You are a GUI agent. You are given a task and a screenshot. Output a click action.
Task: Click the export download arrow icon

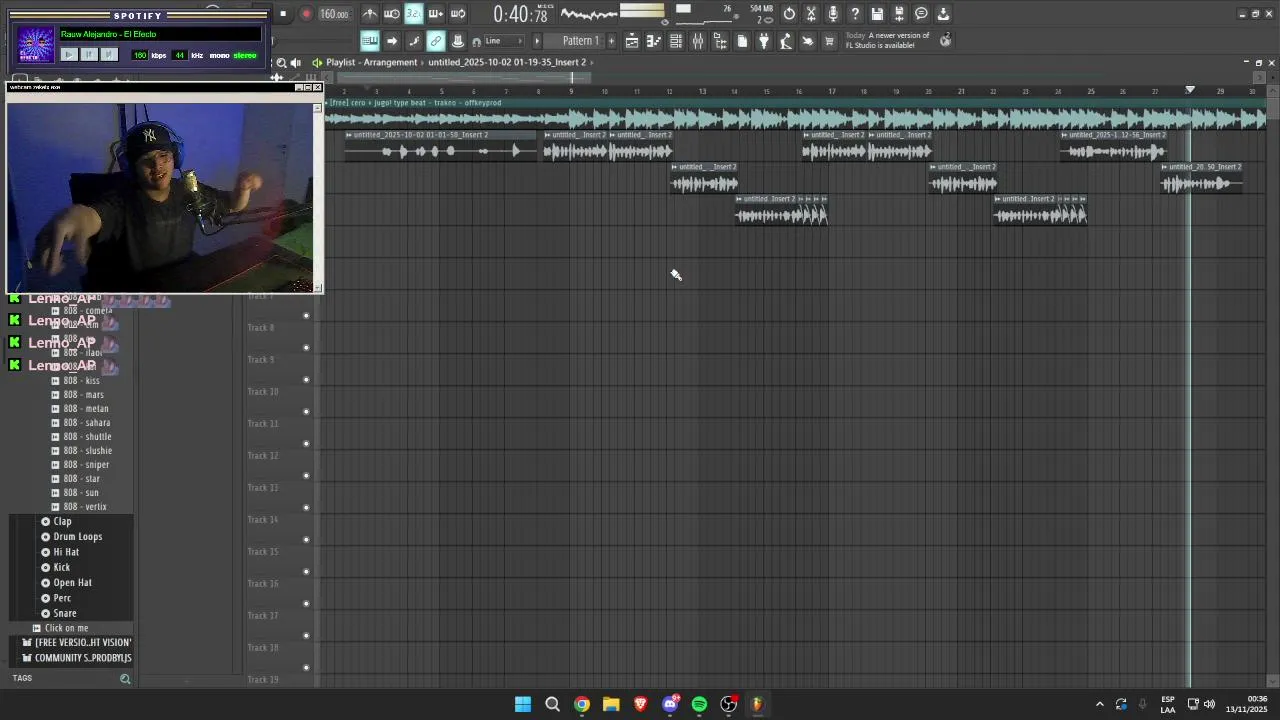[x=943, y=14]
